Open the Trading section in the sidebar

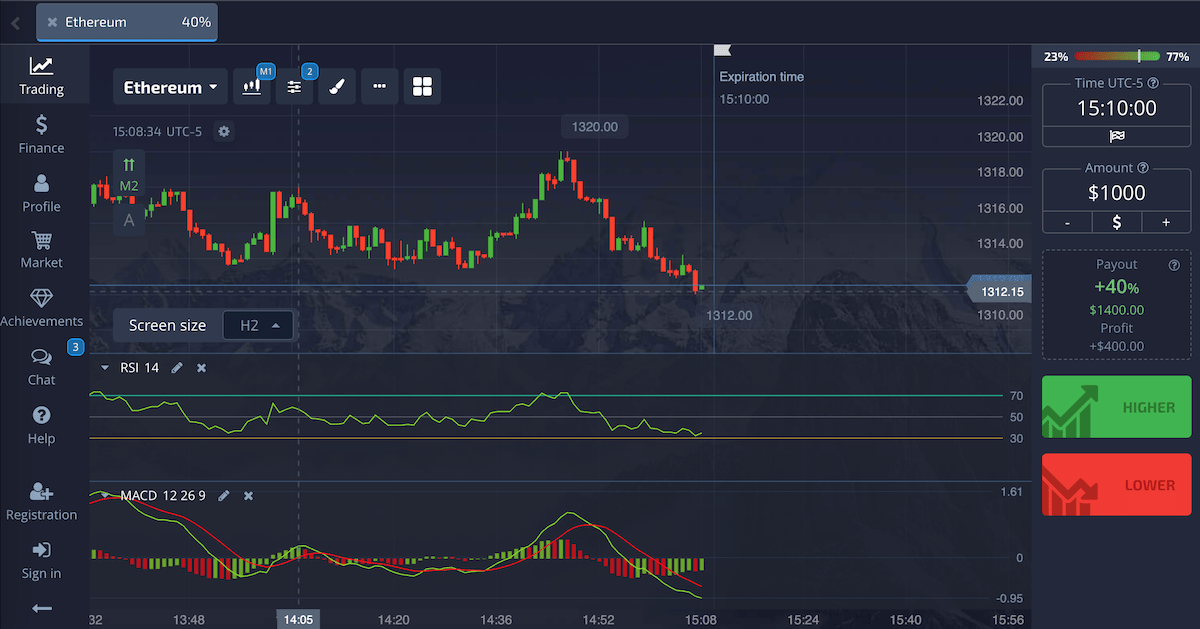click(41, 76)
